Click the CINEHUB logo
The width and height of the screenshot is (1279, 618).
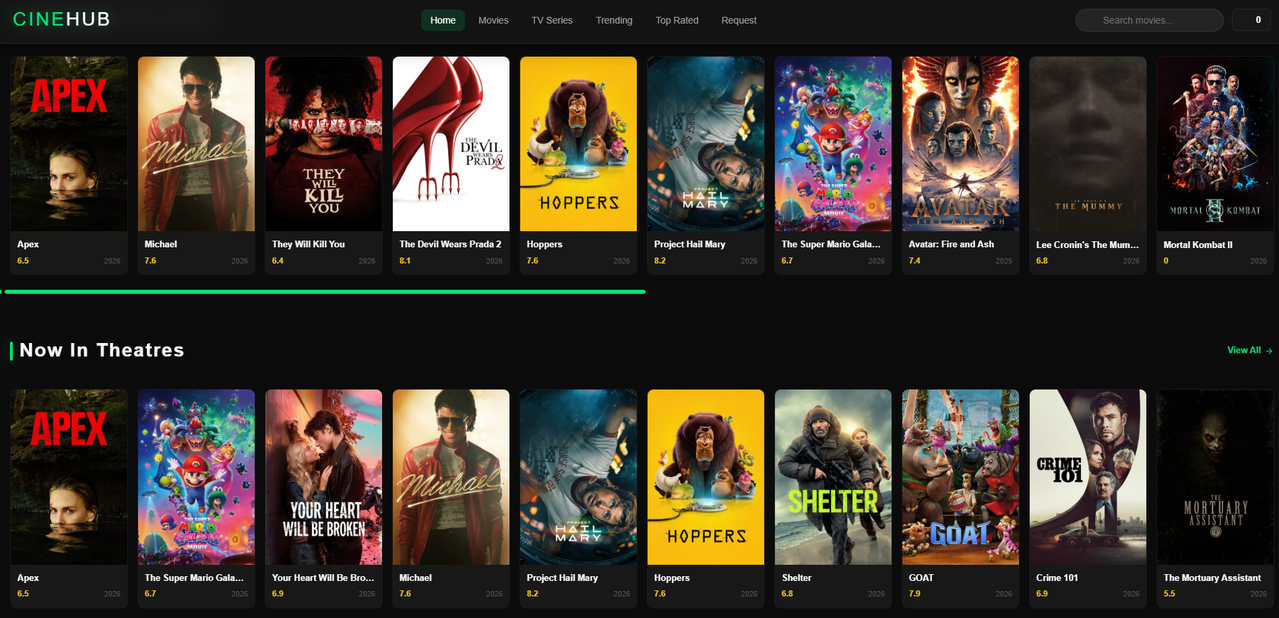(61, 19)
